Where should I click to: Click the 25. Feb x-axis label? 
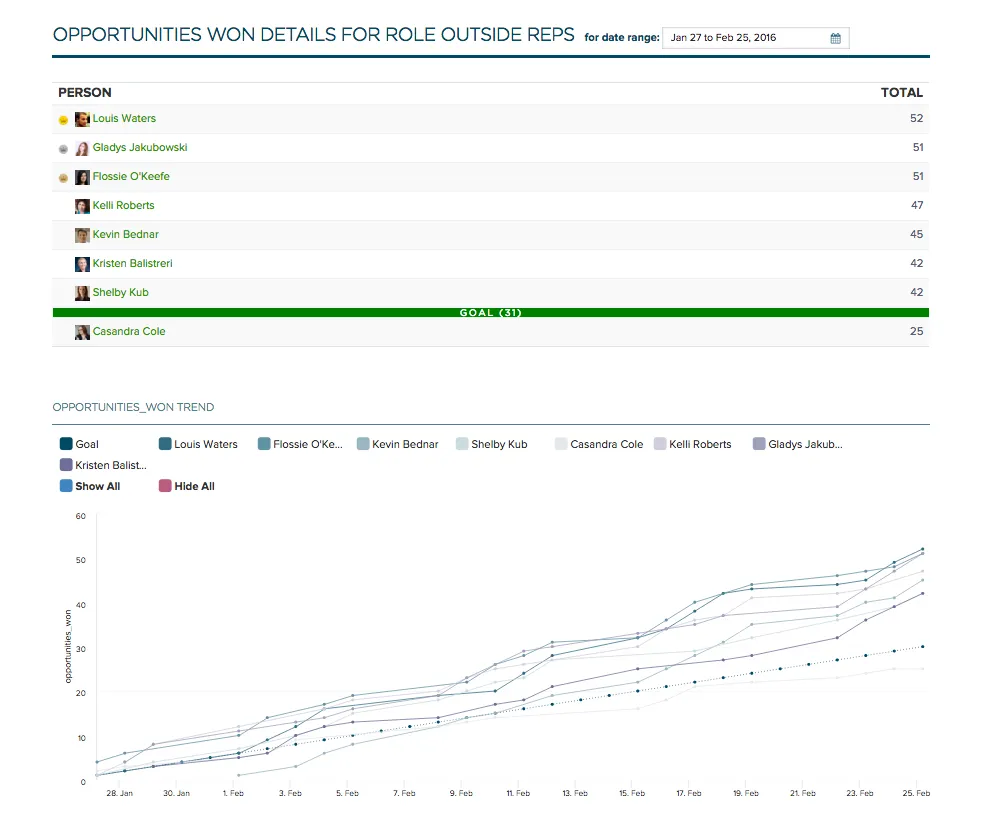(916, 793)
